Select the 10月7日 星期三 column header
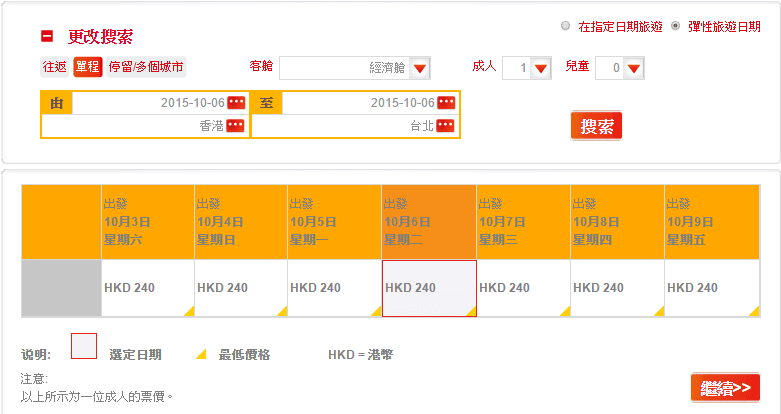 [522, 222]
